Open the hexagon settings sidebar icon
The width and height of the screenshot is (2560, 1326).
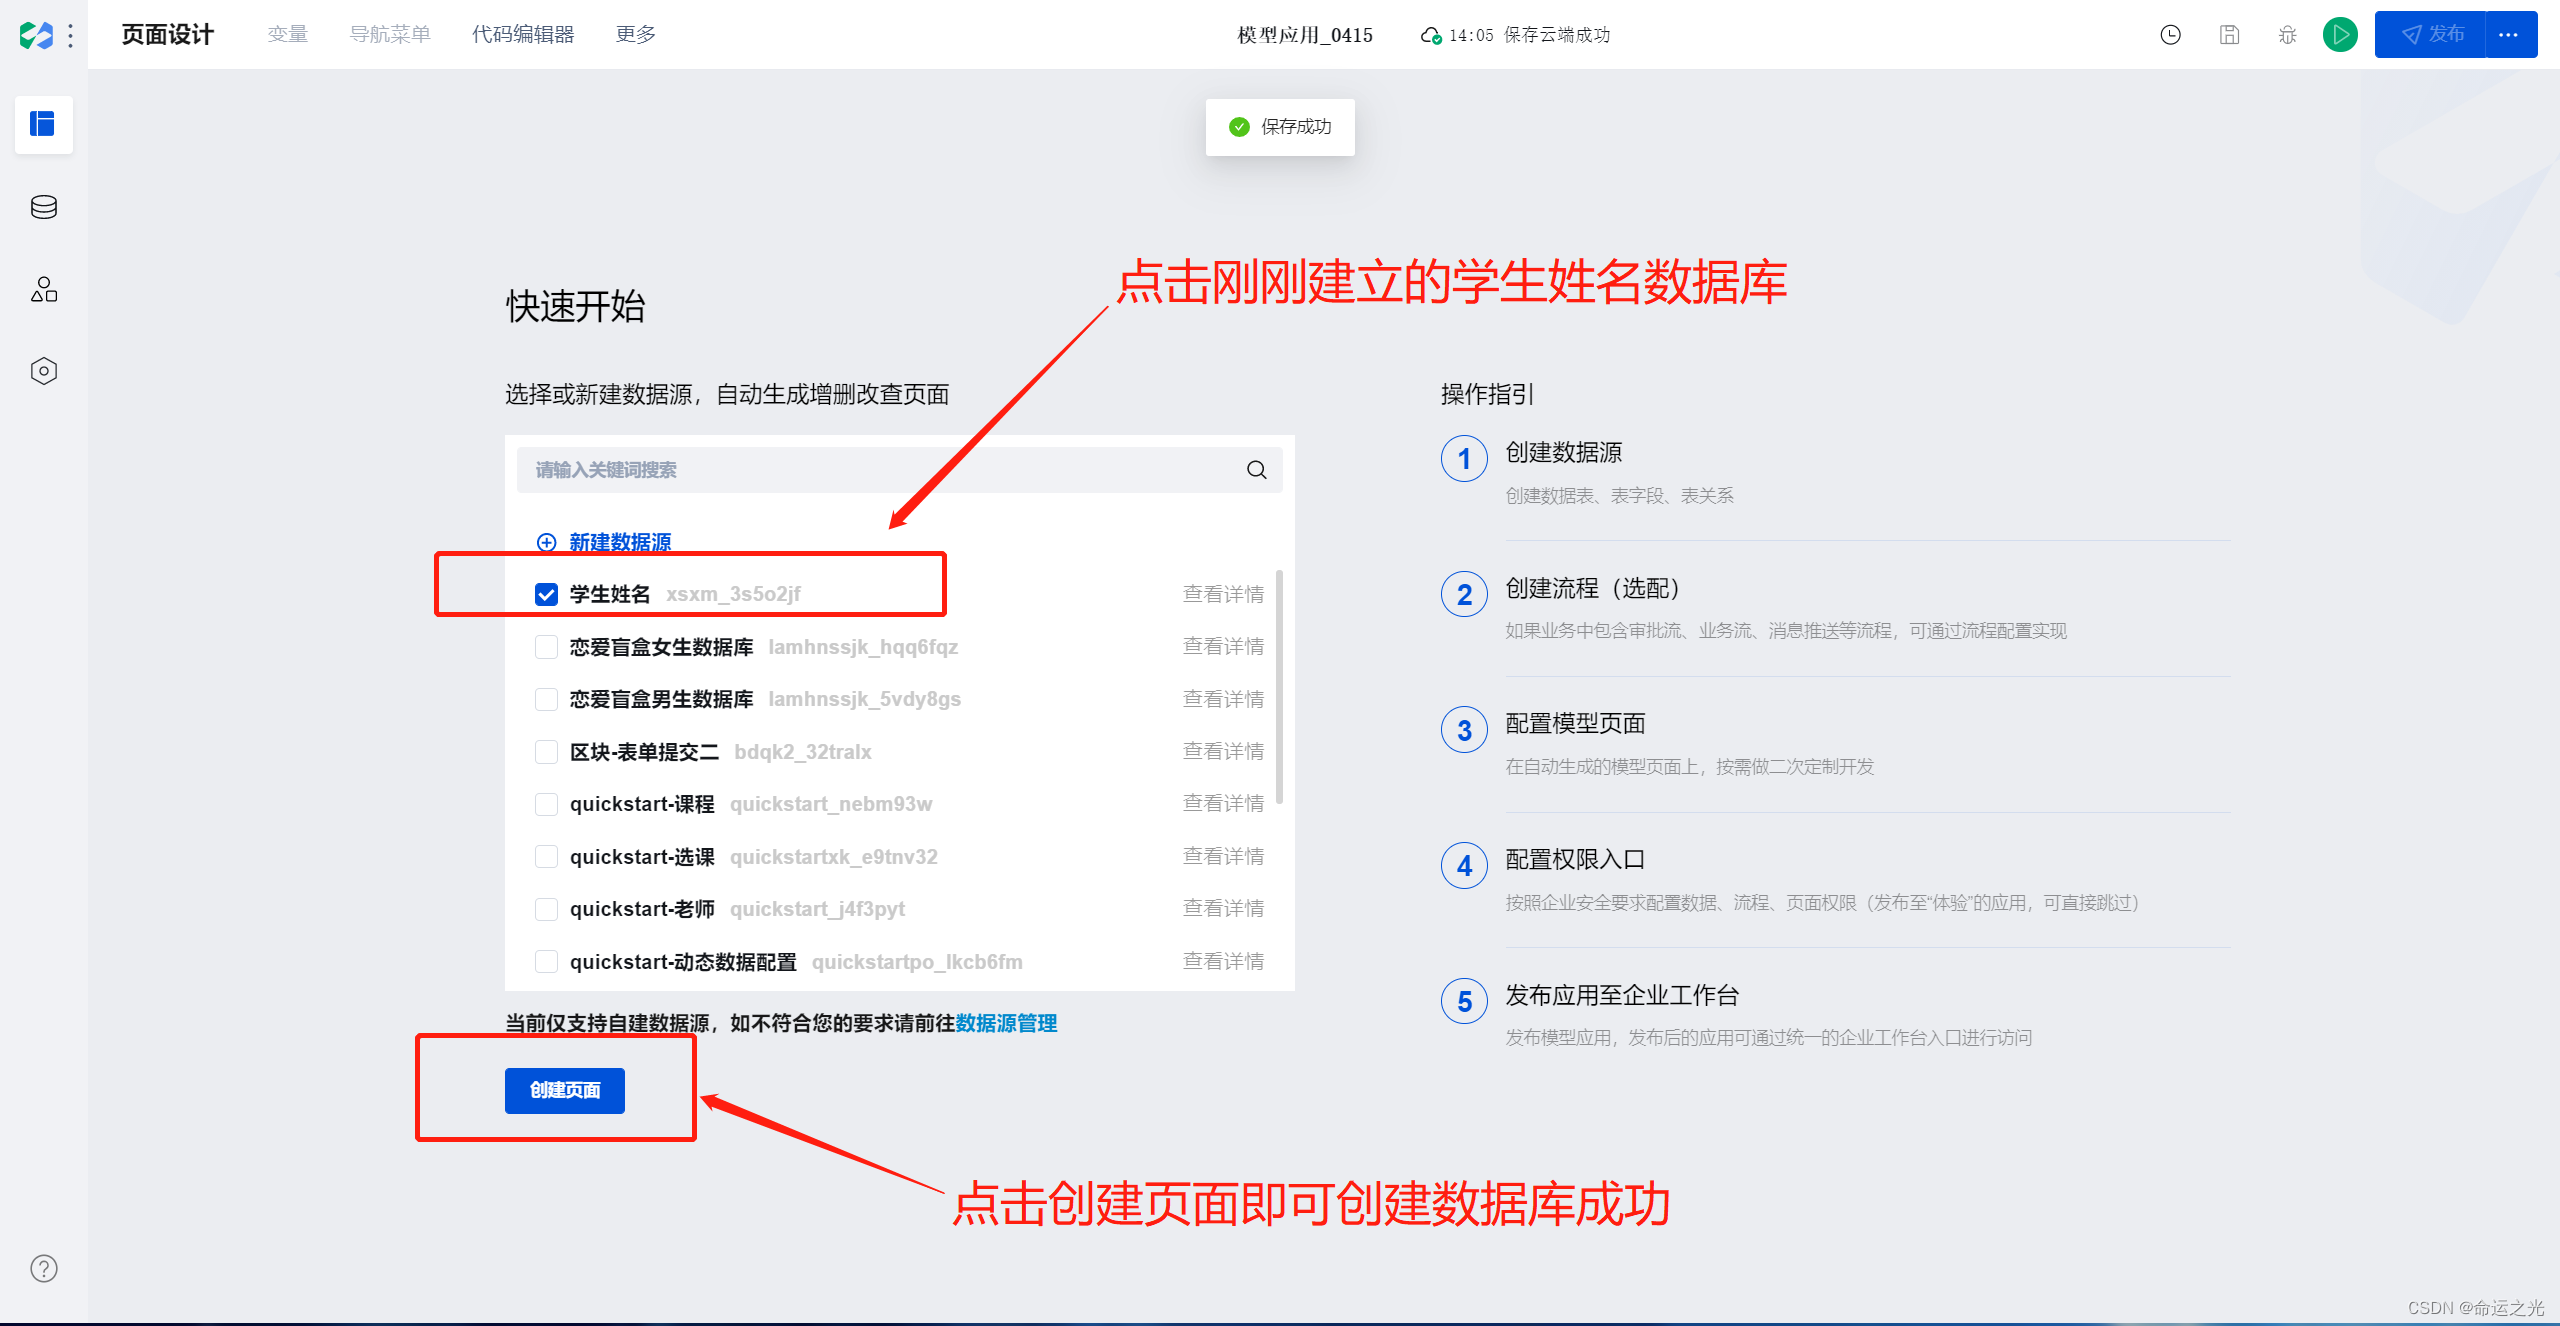click(x=43, y=371)
